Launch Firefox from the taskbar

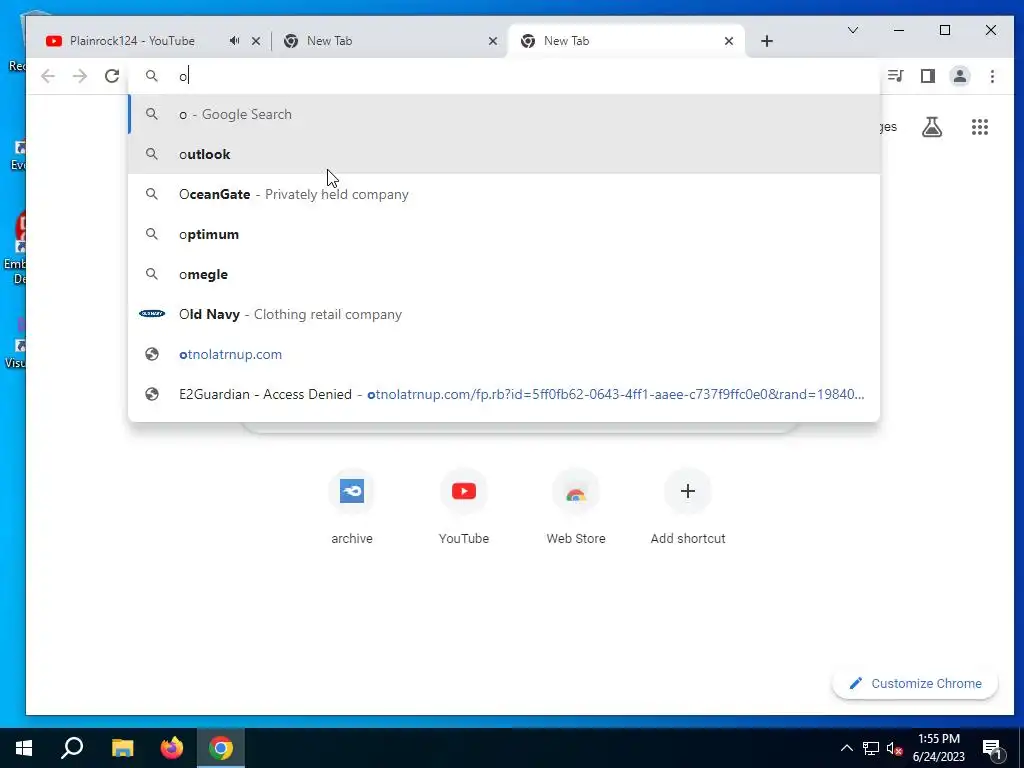pos(172,748)
